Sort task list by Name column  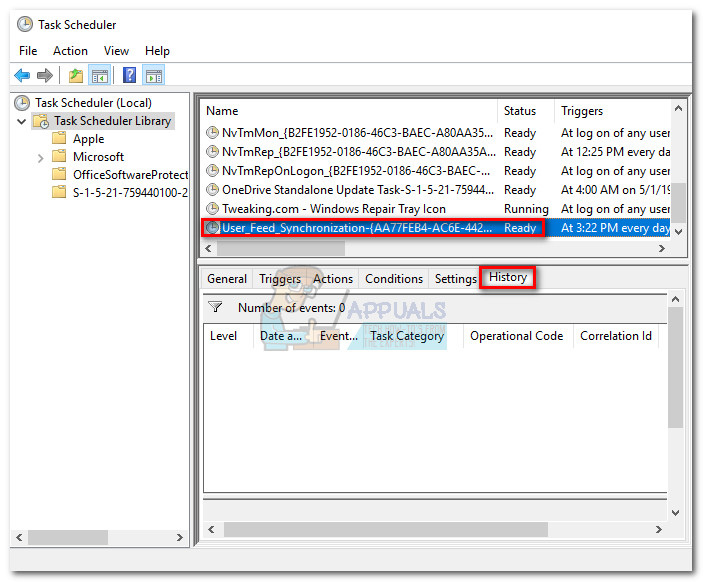pyautogui.click(x=350, y=111)
